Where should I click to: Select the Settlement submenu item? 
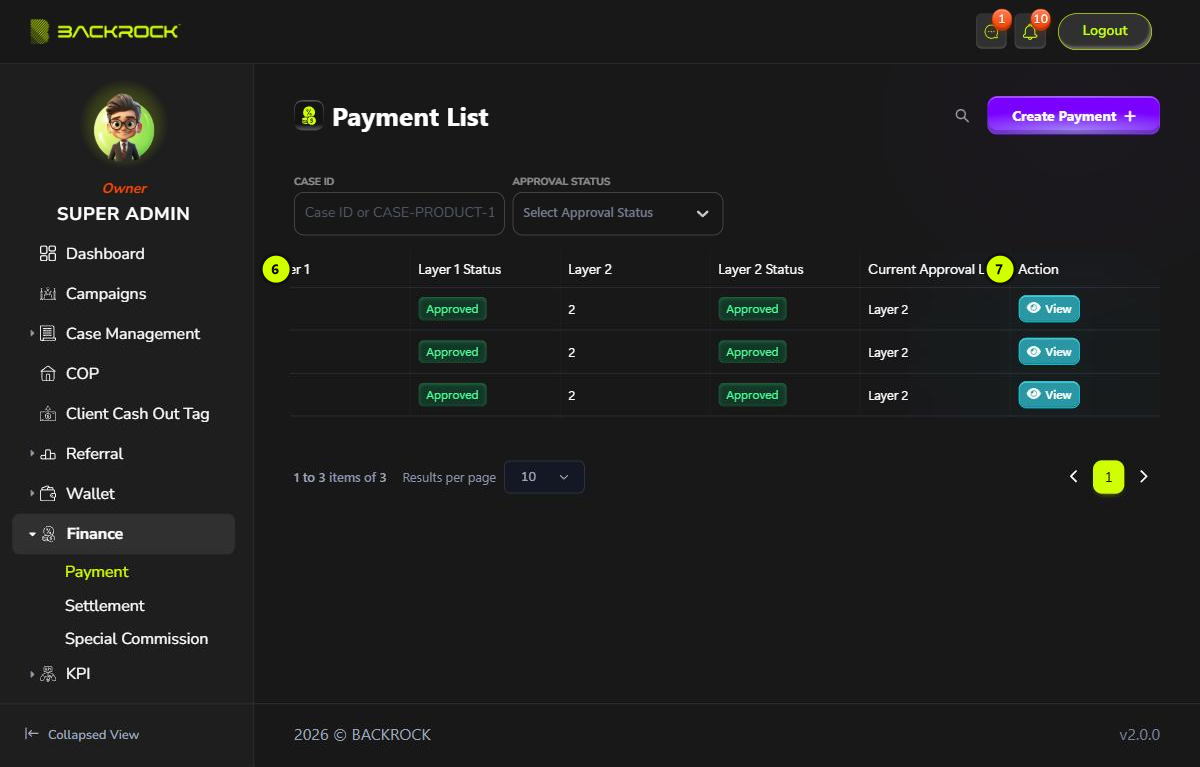click(x=105, y=606)
